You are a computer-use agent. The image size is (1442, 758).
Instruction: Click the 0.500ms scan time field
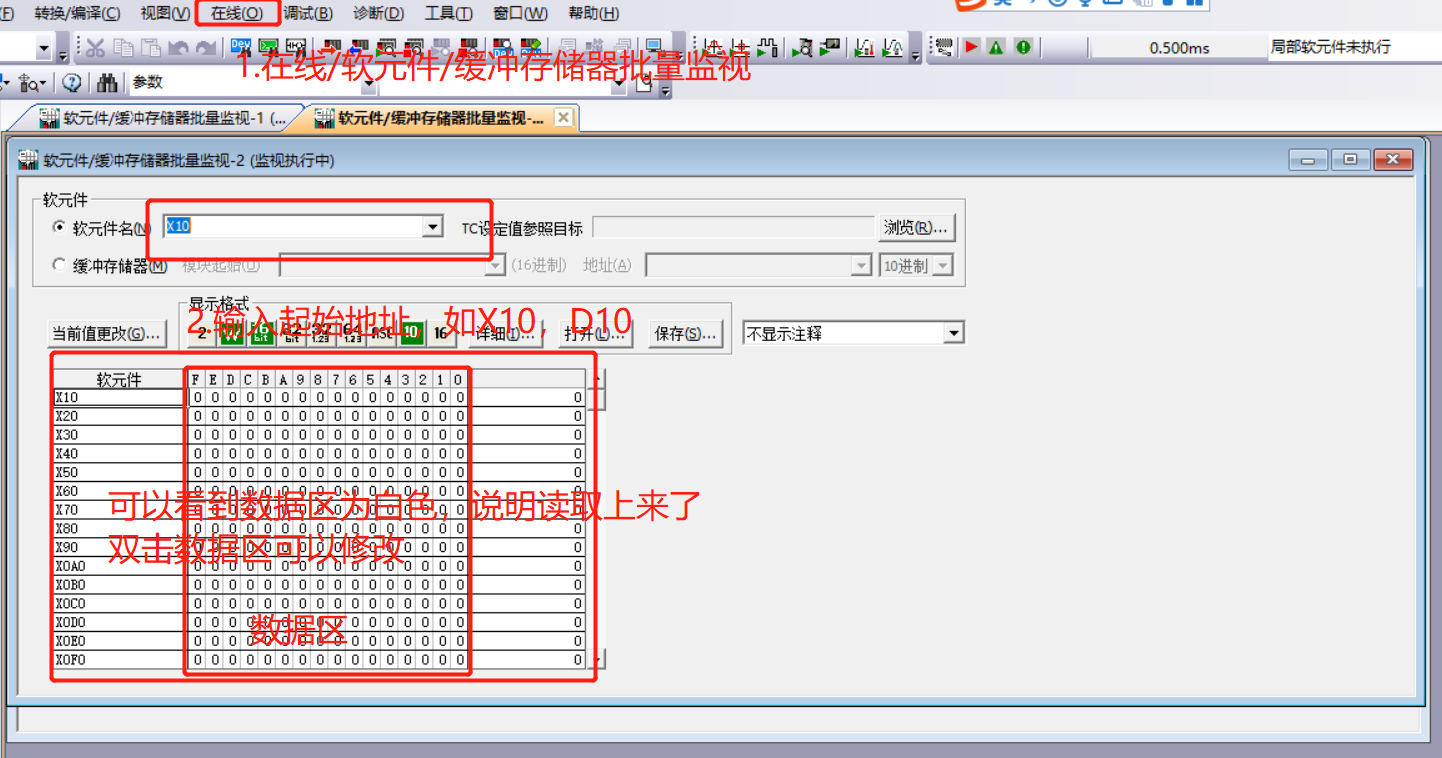1179,48
